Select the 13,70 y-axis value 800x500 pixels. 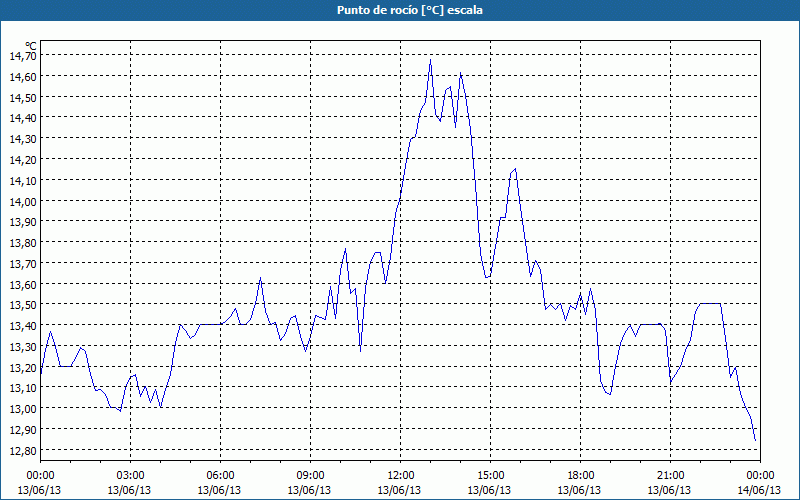[23, 264]
